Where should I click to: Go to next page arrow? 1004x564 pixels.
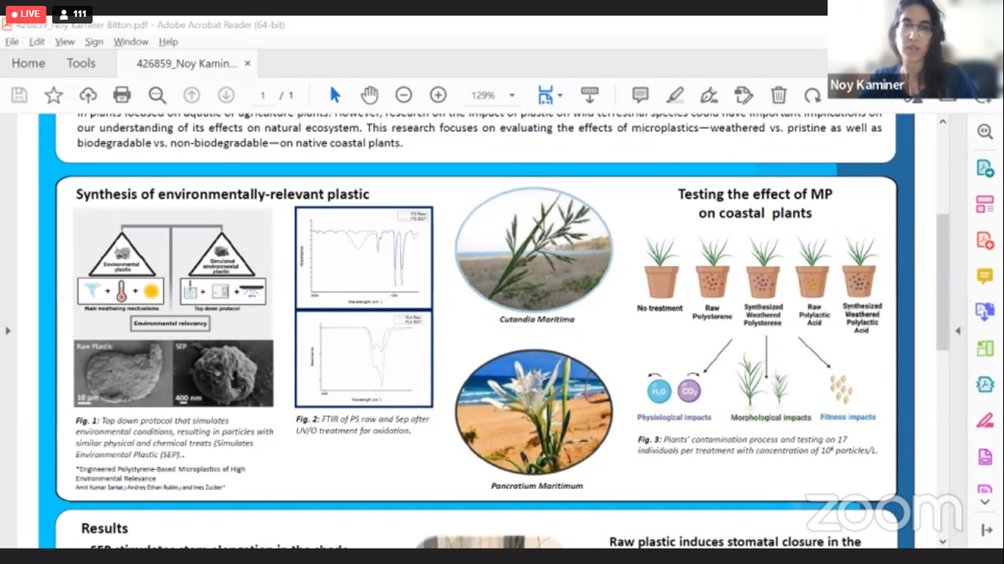[226, 95]
